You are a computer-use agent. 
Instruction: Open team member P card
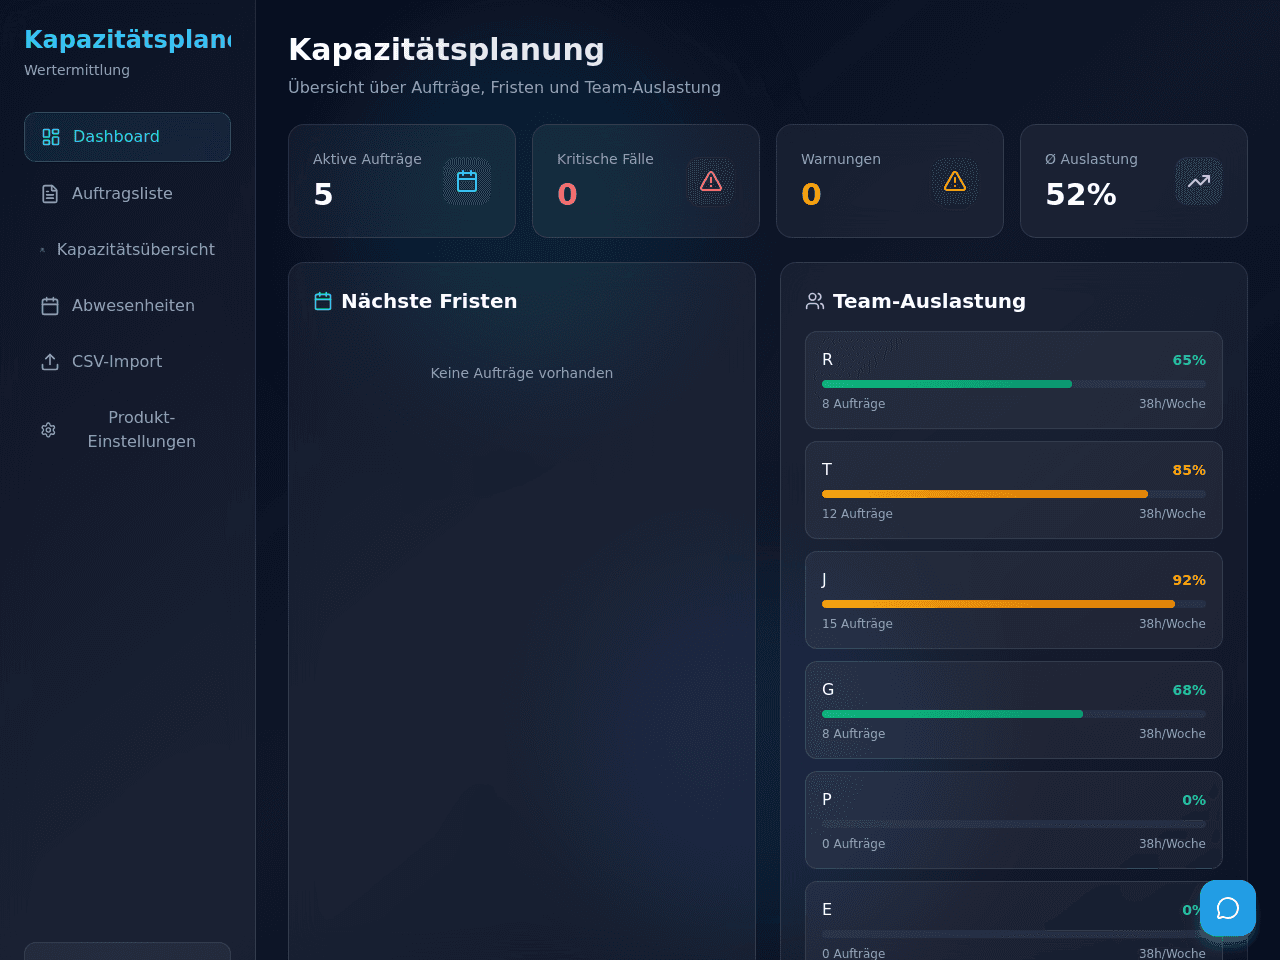pos(1014,820)
